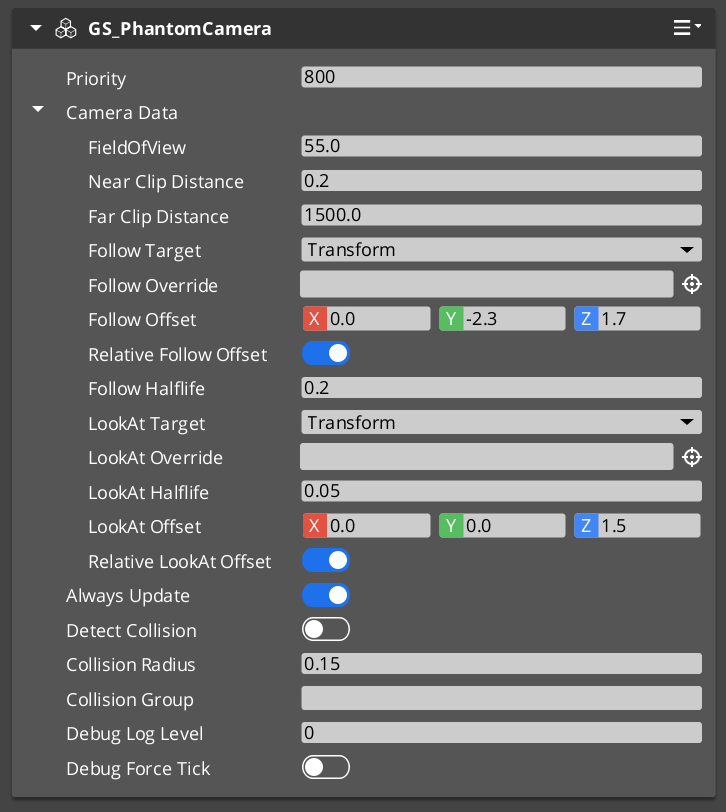Edit the FieldOfView value of 55.0

tap(500, 145)
